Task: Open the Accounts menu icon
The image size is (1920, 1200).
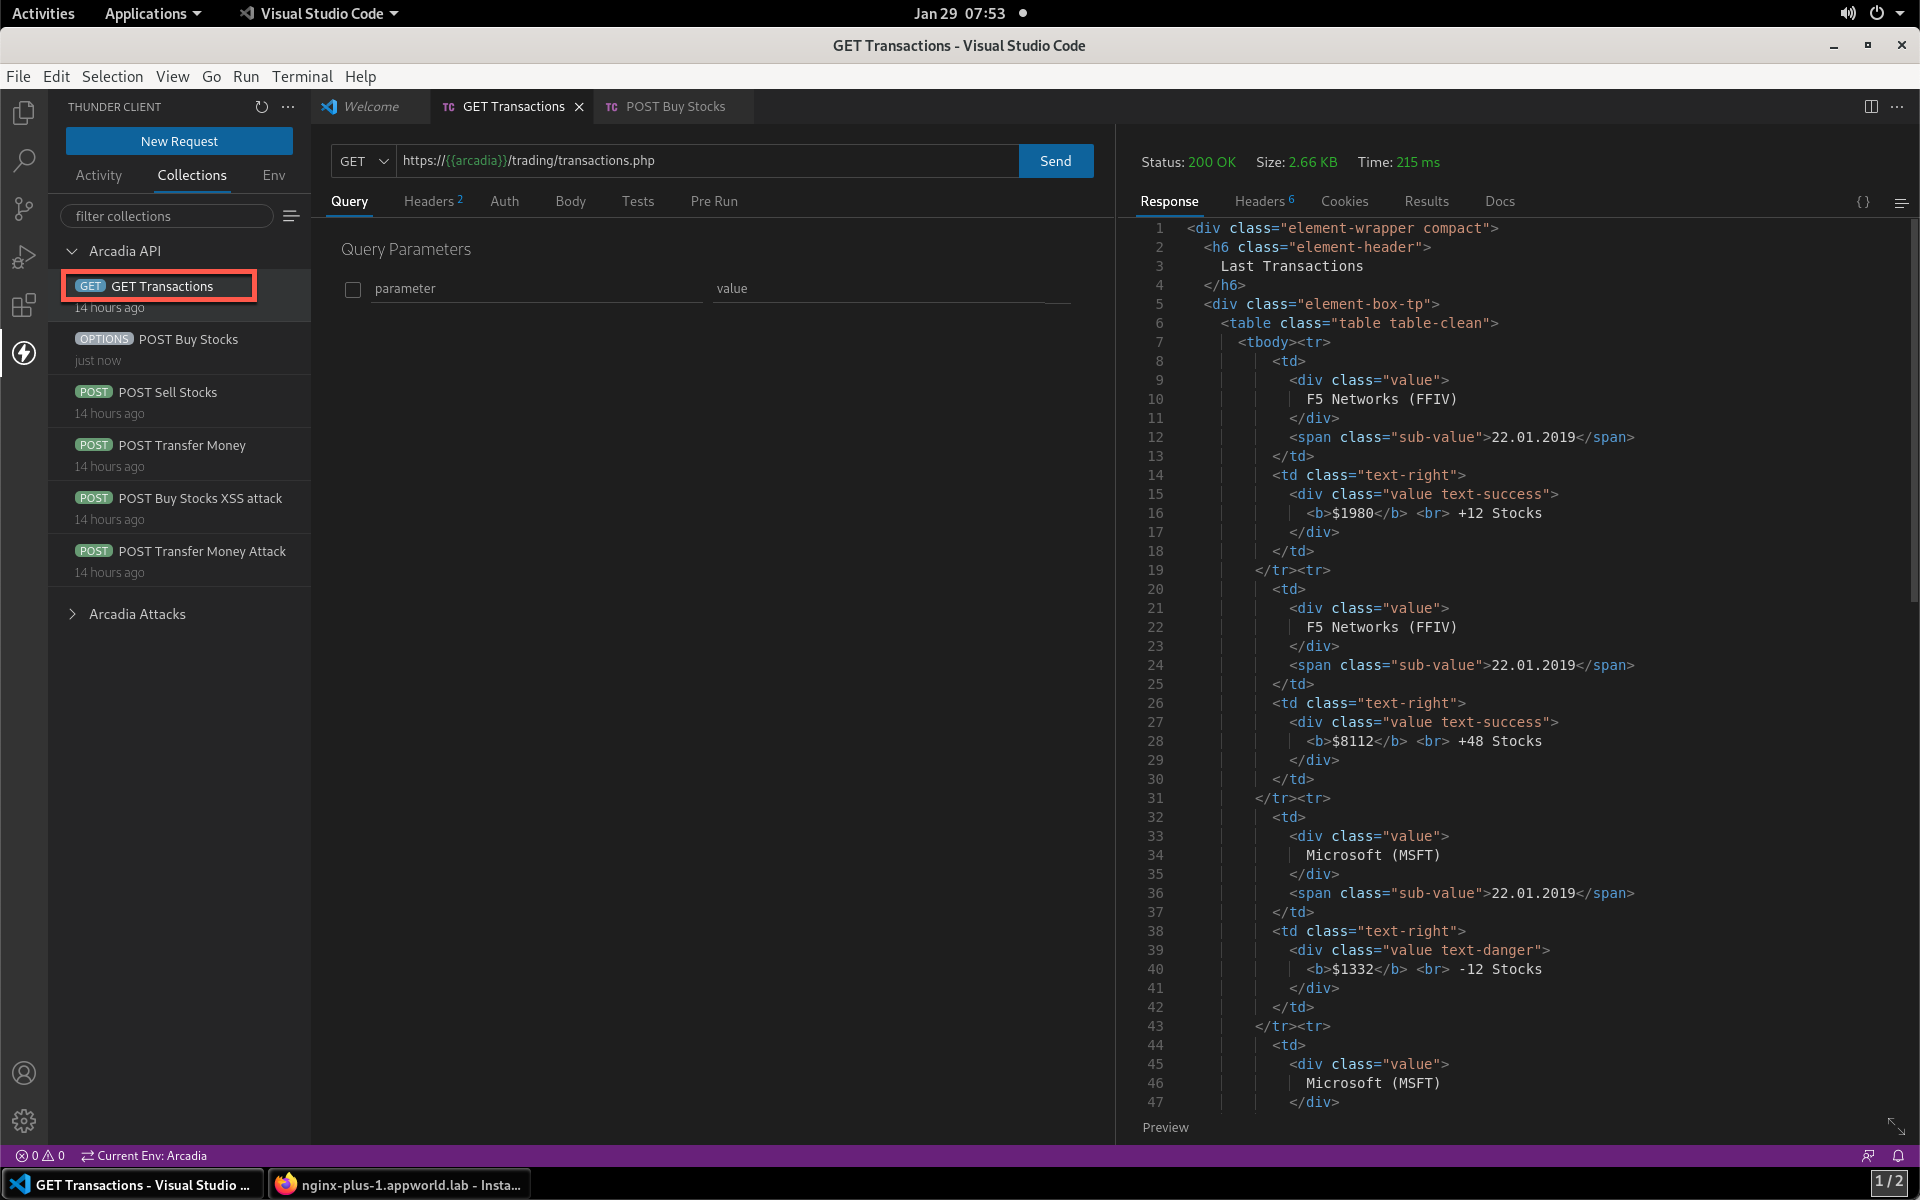Action: click(x=24, y=1073)
